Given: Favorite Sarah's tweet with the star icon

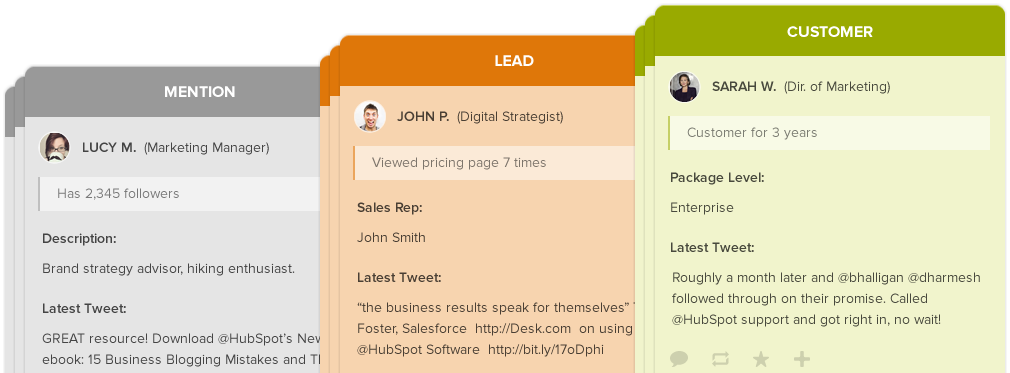Looking at the screenshot, I should point(761,359).
